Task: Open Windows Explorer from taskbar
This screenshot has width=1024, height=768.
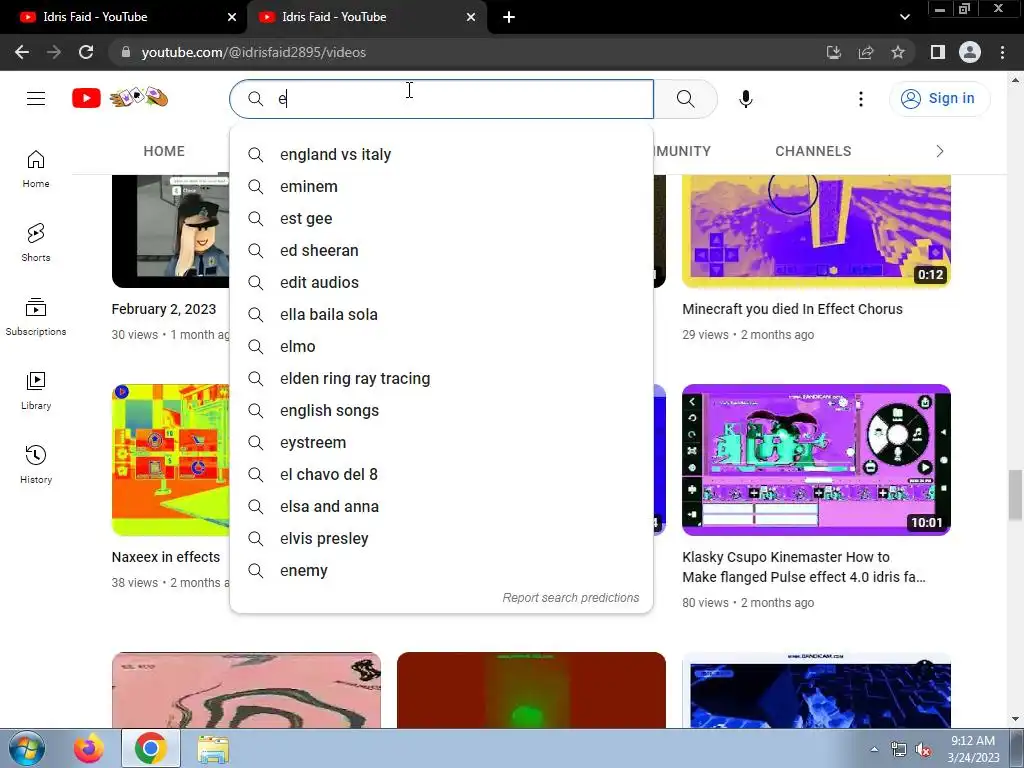Action: pos(213,750)
